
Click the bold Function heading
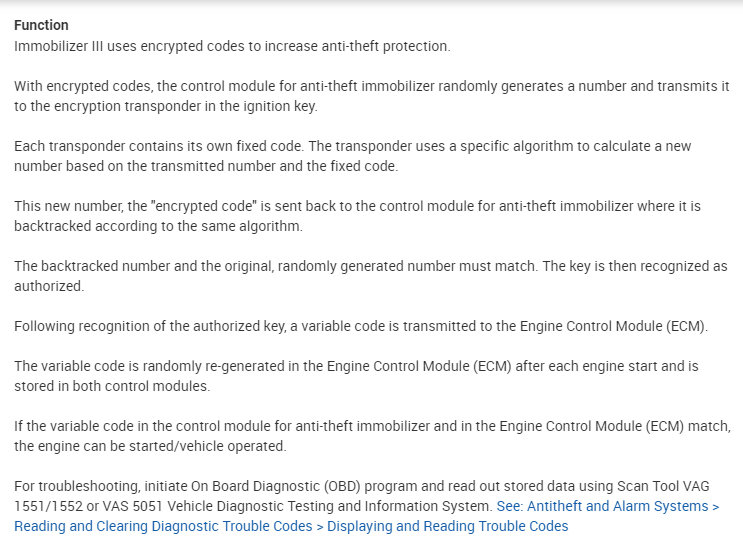[41, 25]
